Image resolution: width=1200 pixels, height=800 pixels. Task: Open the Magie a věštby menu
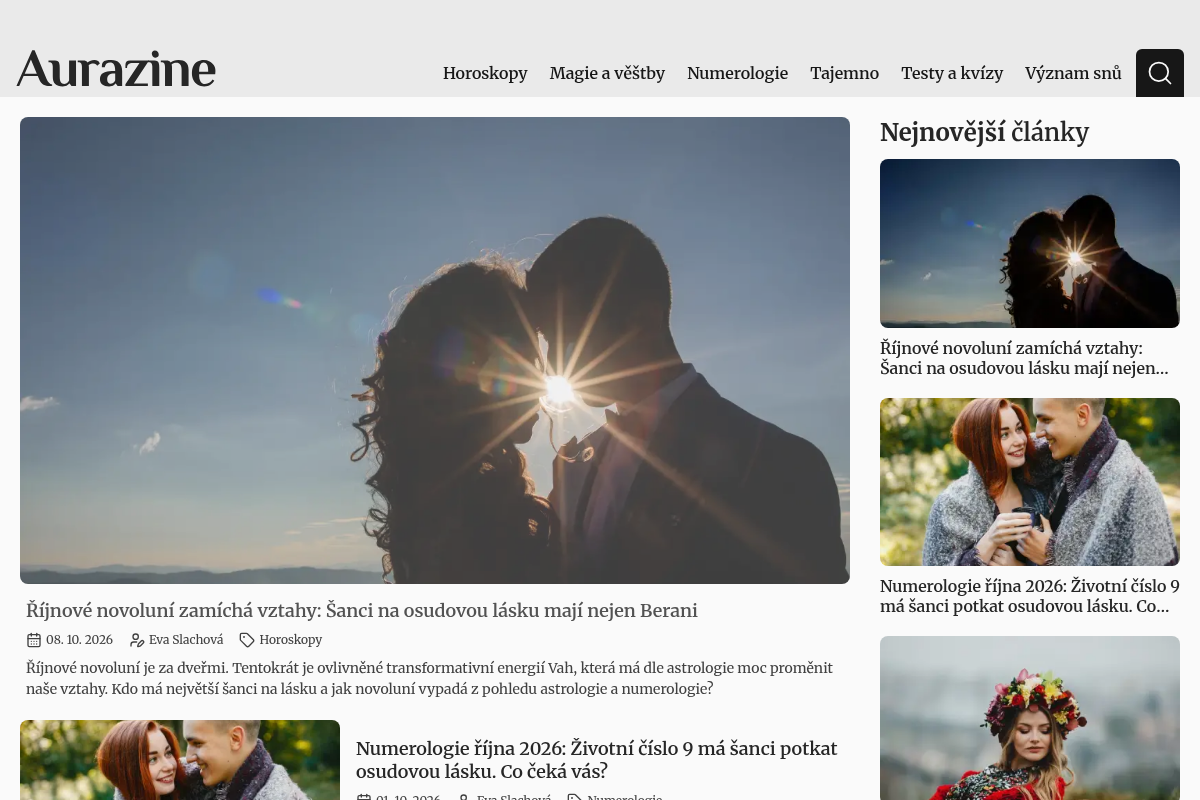607,73
